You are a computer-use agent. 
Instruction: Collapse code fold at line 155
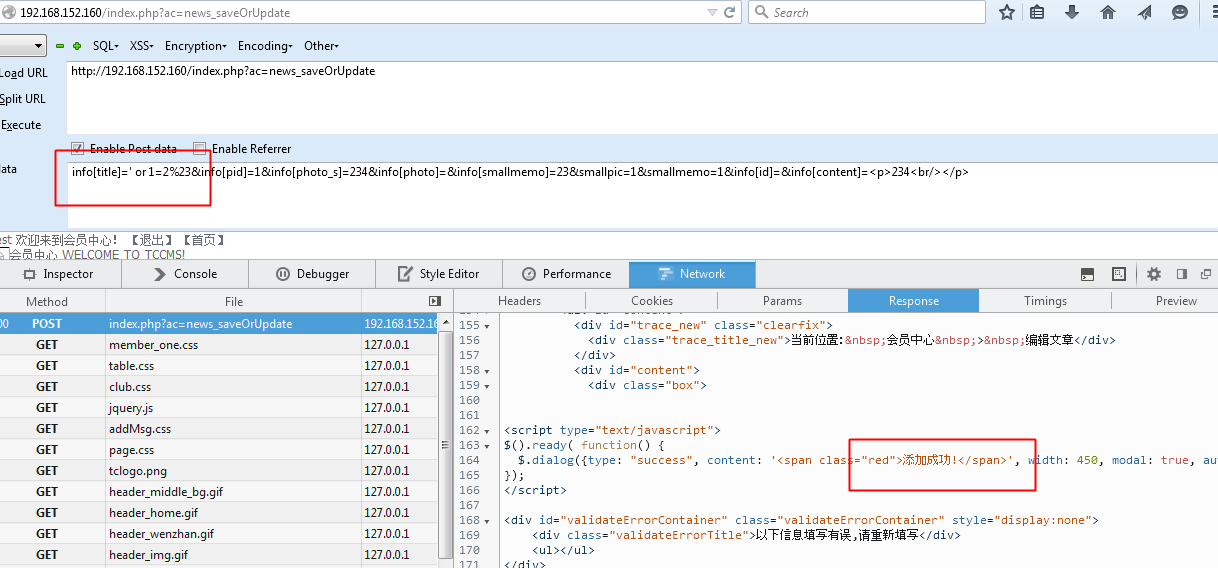pyautogui.click(x=487, y=325)
